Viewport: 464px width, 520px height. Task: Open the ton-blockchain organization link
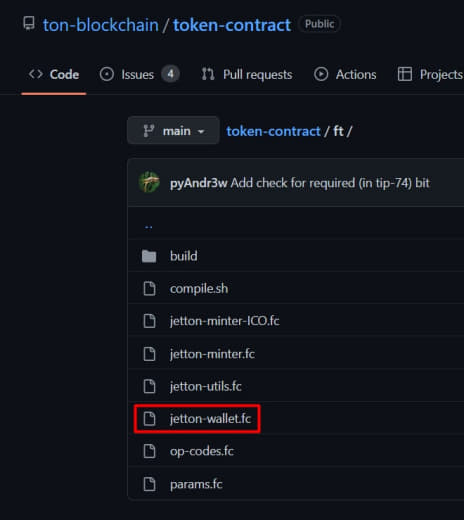click(101, 25)
